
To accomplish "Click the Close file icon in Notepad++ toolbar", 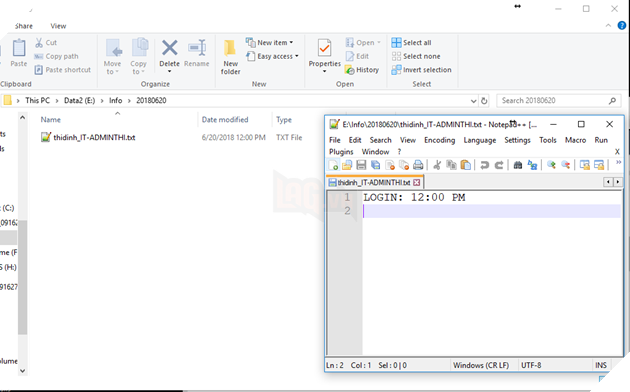I will pyautogui.click(x=390, y=165).
